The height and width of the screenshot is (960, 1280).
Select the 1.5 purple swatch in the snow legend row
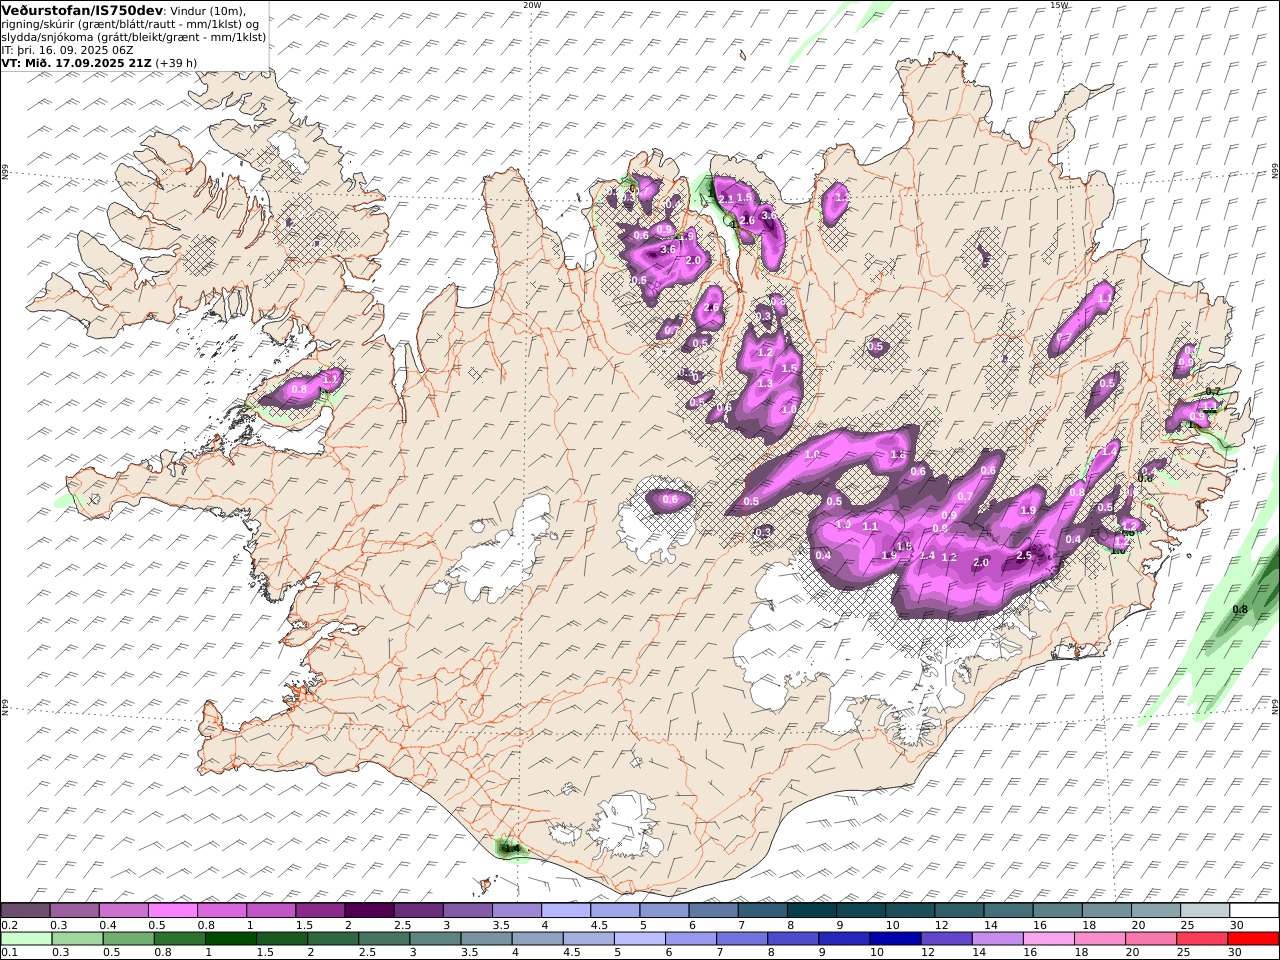click(320, 910)
